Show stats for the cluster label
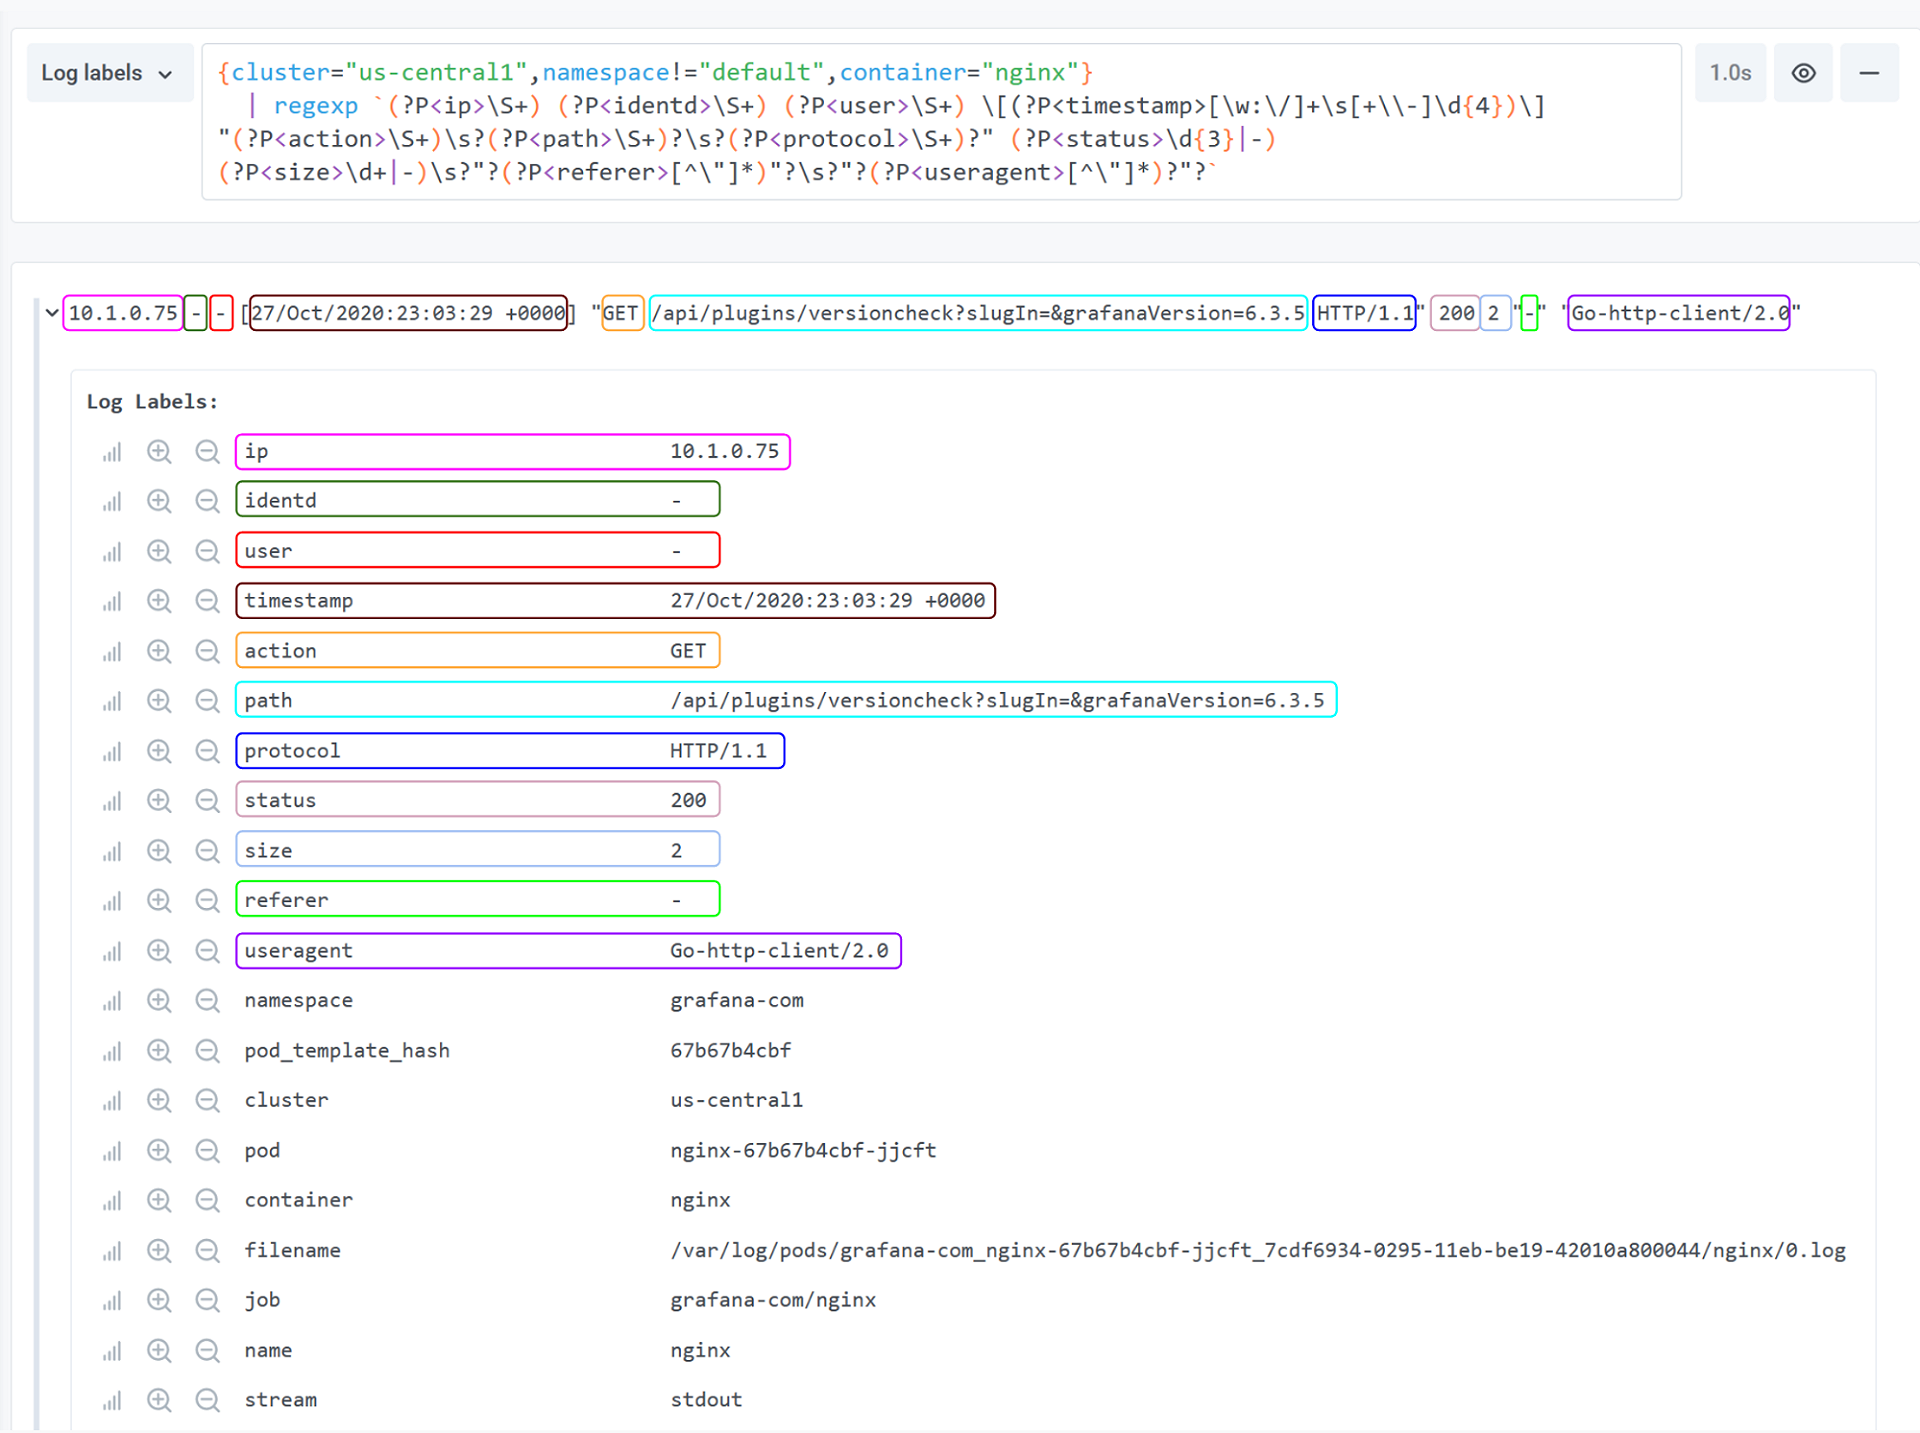This screenshot has height=1433, width=1920. pyautogui.click(x=111, y=1100)
